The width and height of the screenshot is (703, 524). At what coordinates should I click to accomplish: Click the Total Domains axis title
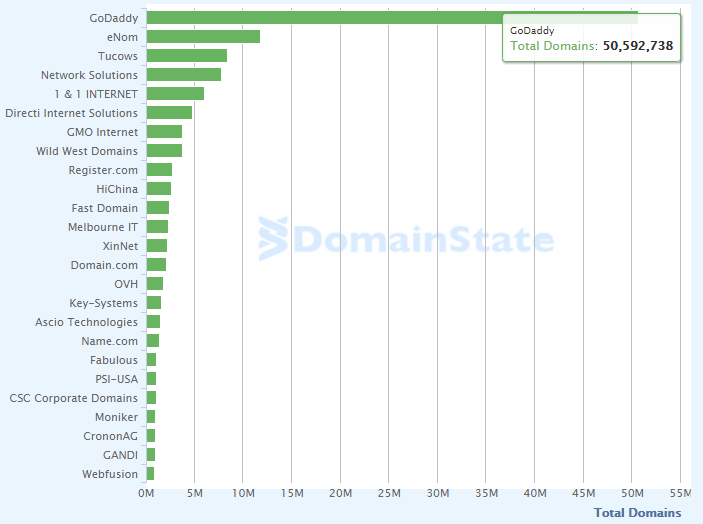(x=637, y=513)
